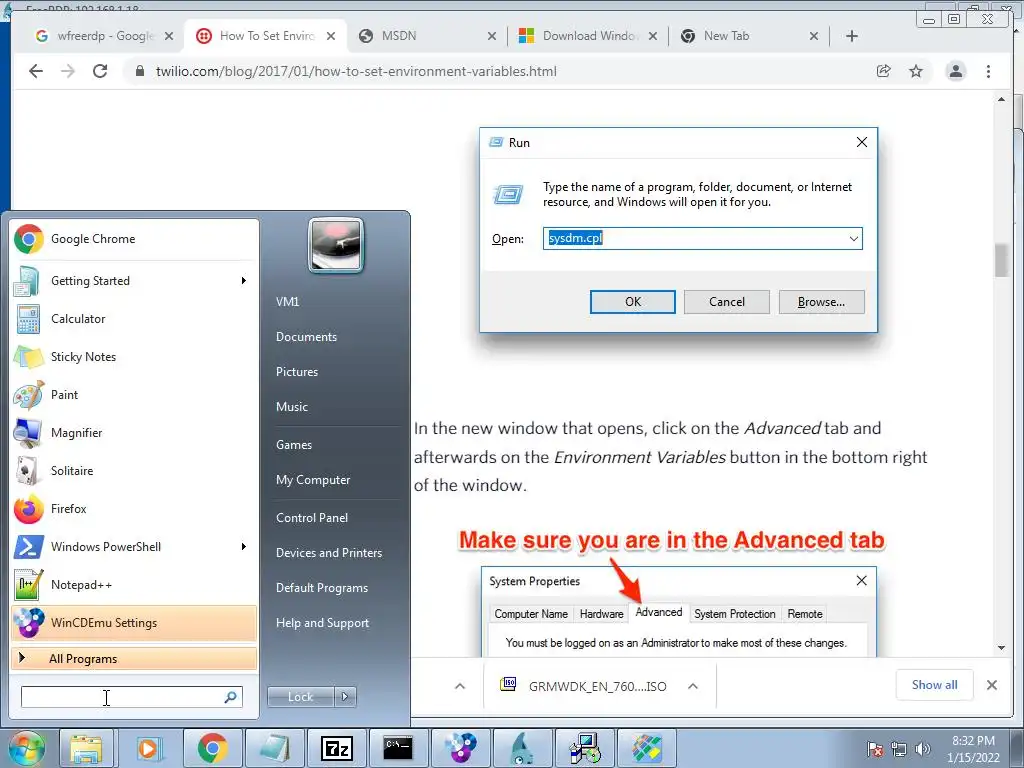
Task: Click the taskbar clock showing 8:32 PM
Action: pyautogui.click(x=973, y=749)
